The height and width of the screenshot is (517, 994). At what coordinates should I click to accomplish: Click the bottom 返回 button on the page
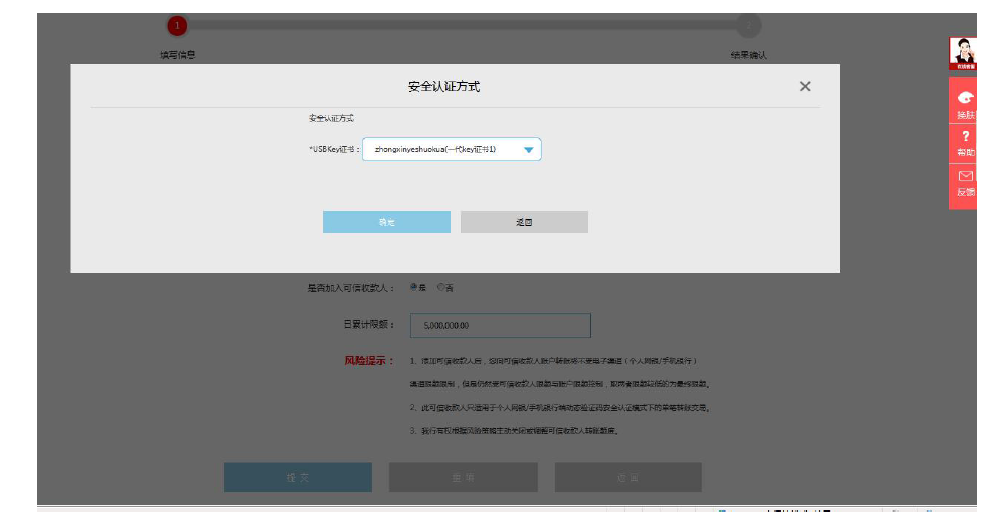(628, 477)
